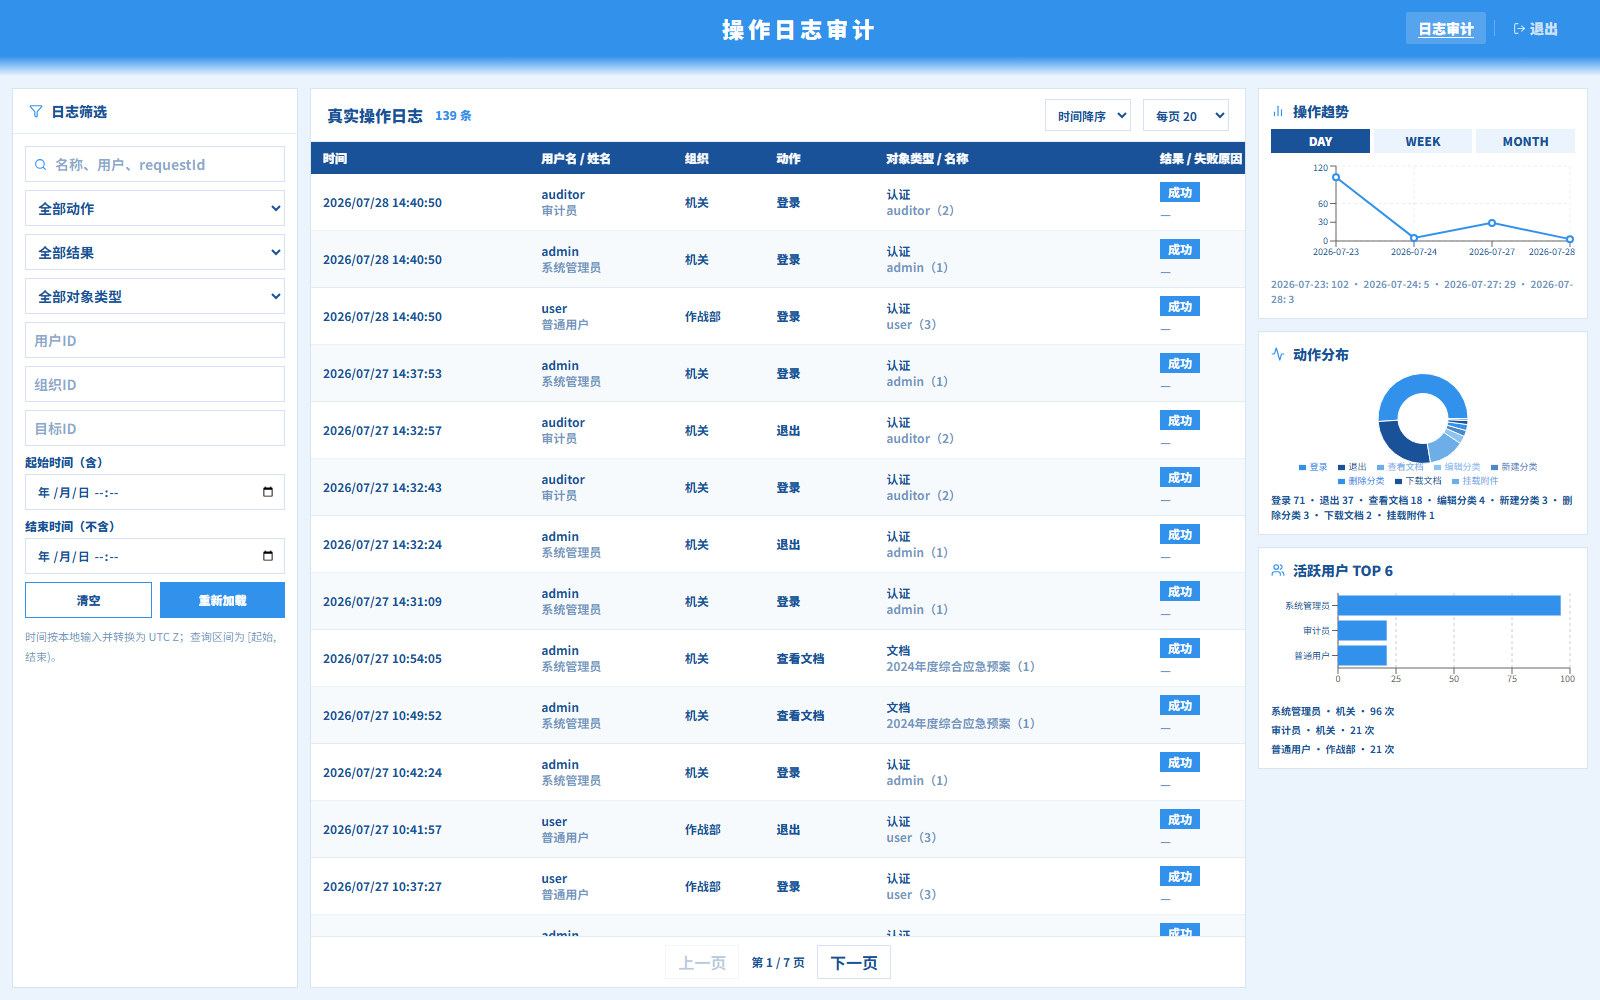The image size is (1600, 1000).
Task: Toggle the 登录 legend item in 动作分布
Action: pyautogui.click(x=1313, y=467)
